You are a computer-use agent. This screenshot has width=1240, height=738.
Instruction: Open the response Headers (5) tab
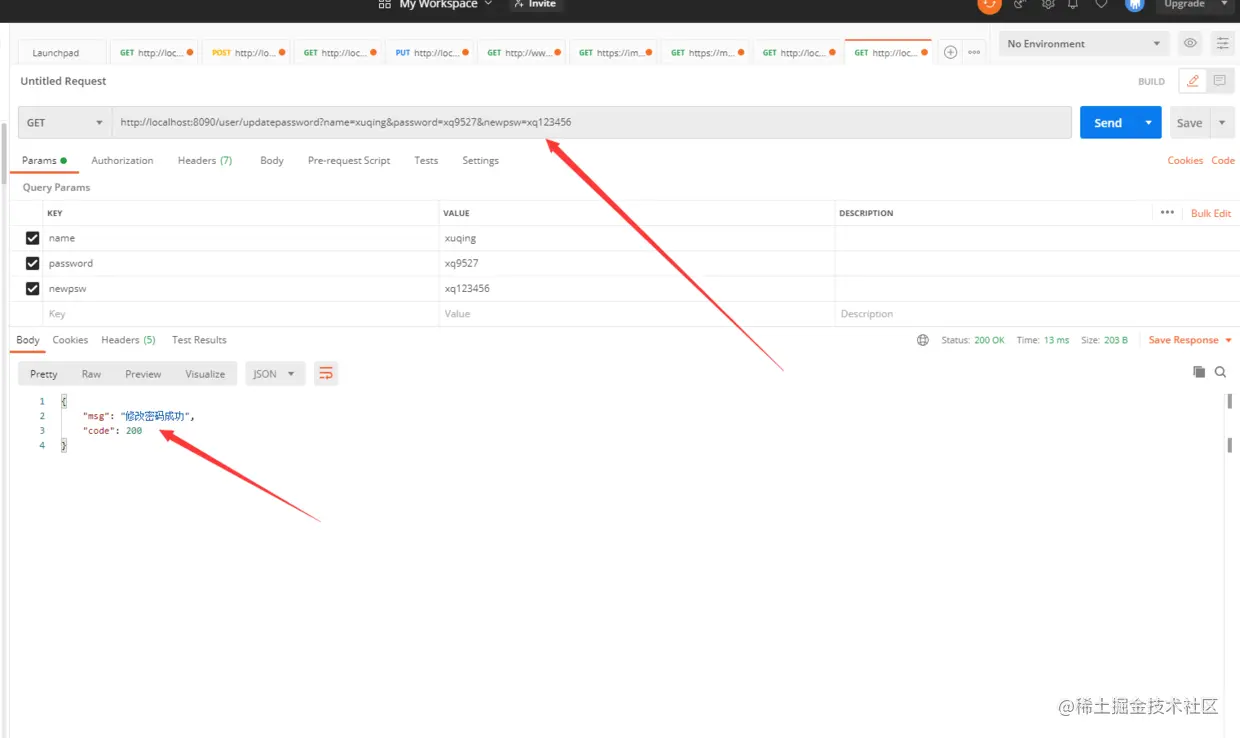pos(128,340)
